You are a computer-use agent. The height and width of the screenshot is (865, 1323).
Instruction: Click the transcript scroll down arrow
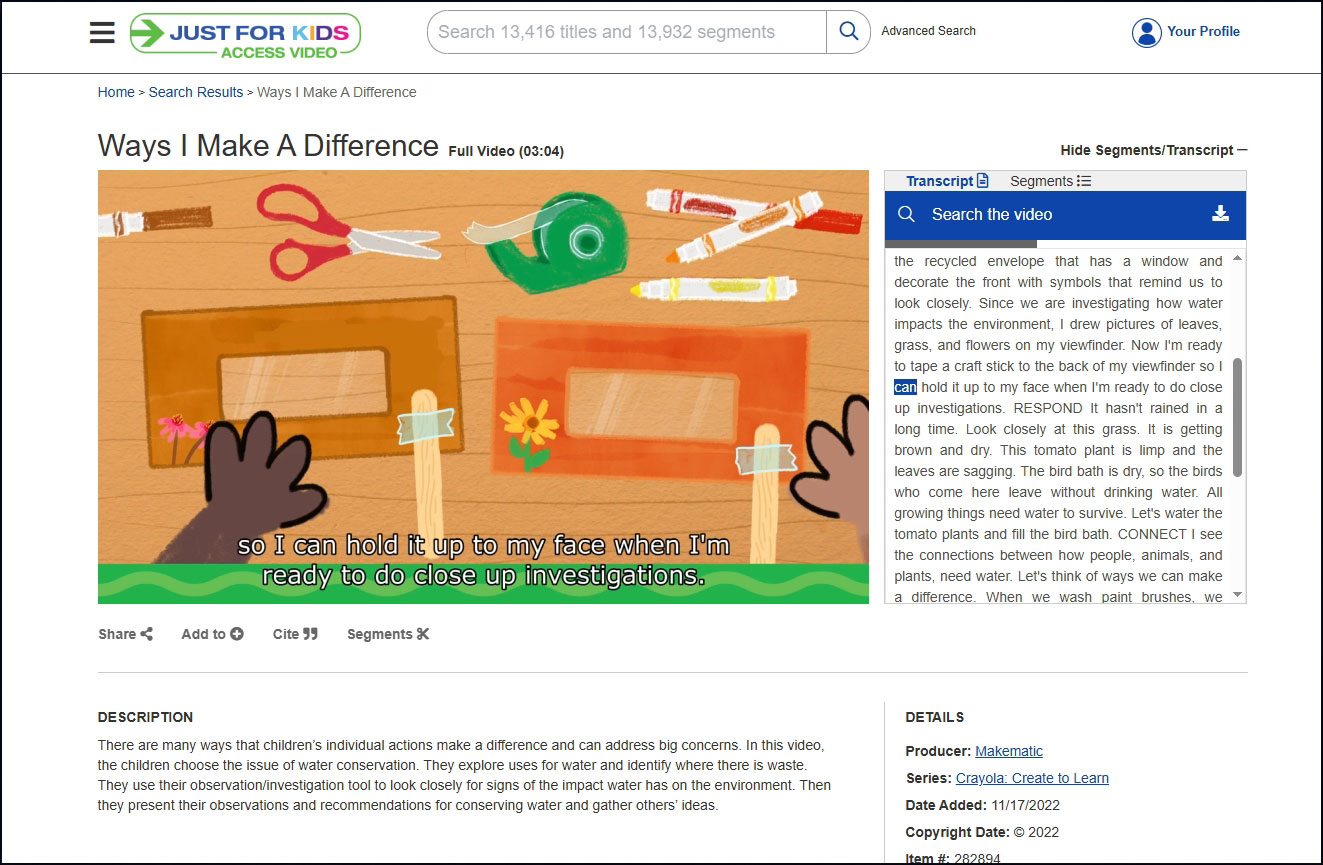1238,595
